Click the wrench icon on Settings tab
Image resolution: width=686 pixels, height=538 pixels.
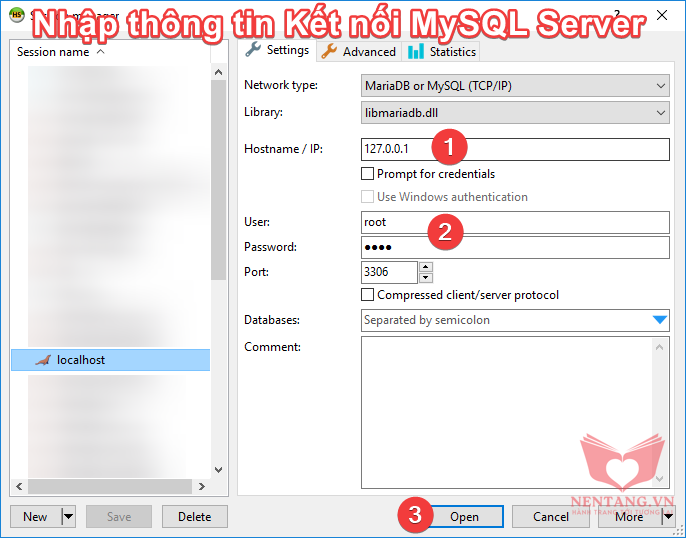253,51
